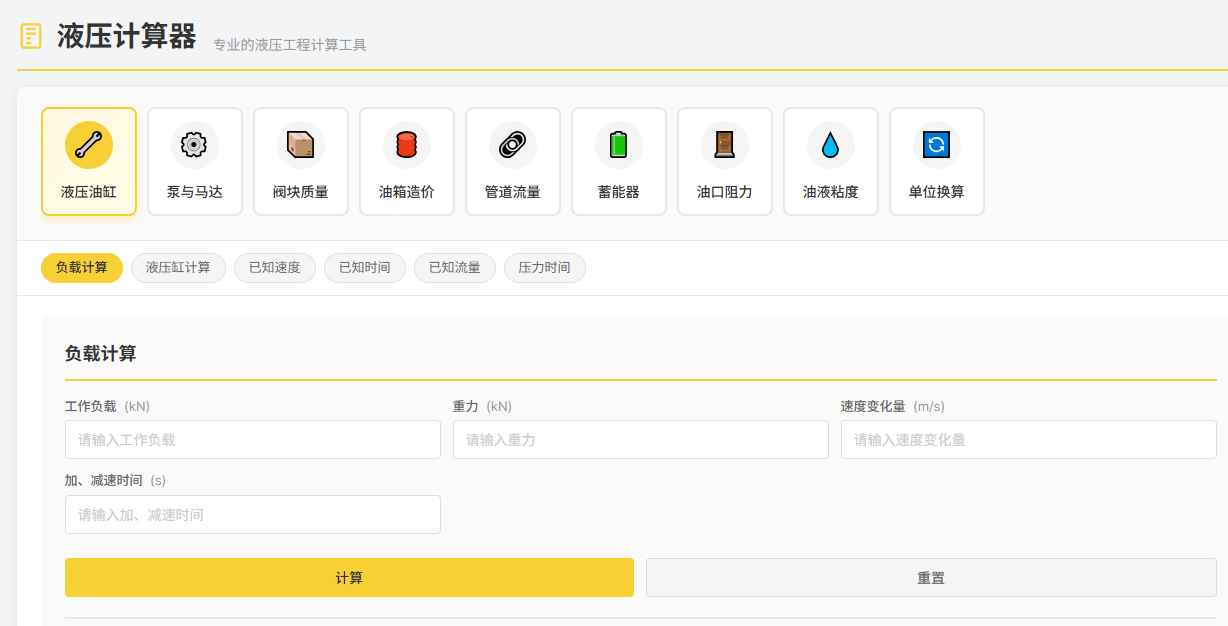Switch to the 压力时间 tab

point(545,268)
